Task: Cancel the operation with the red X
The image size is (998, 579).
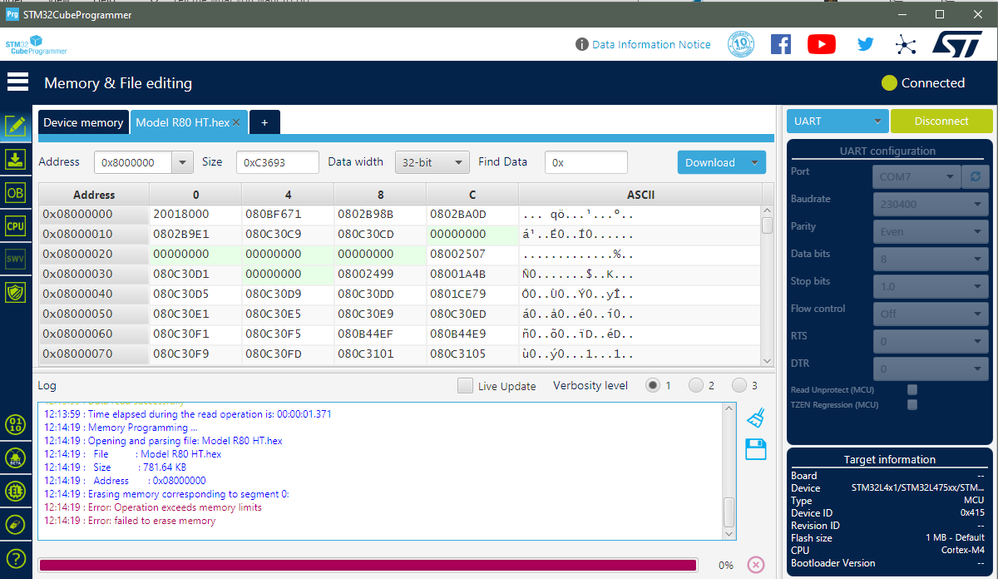Action: [756, 564]
